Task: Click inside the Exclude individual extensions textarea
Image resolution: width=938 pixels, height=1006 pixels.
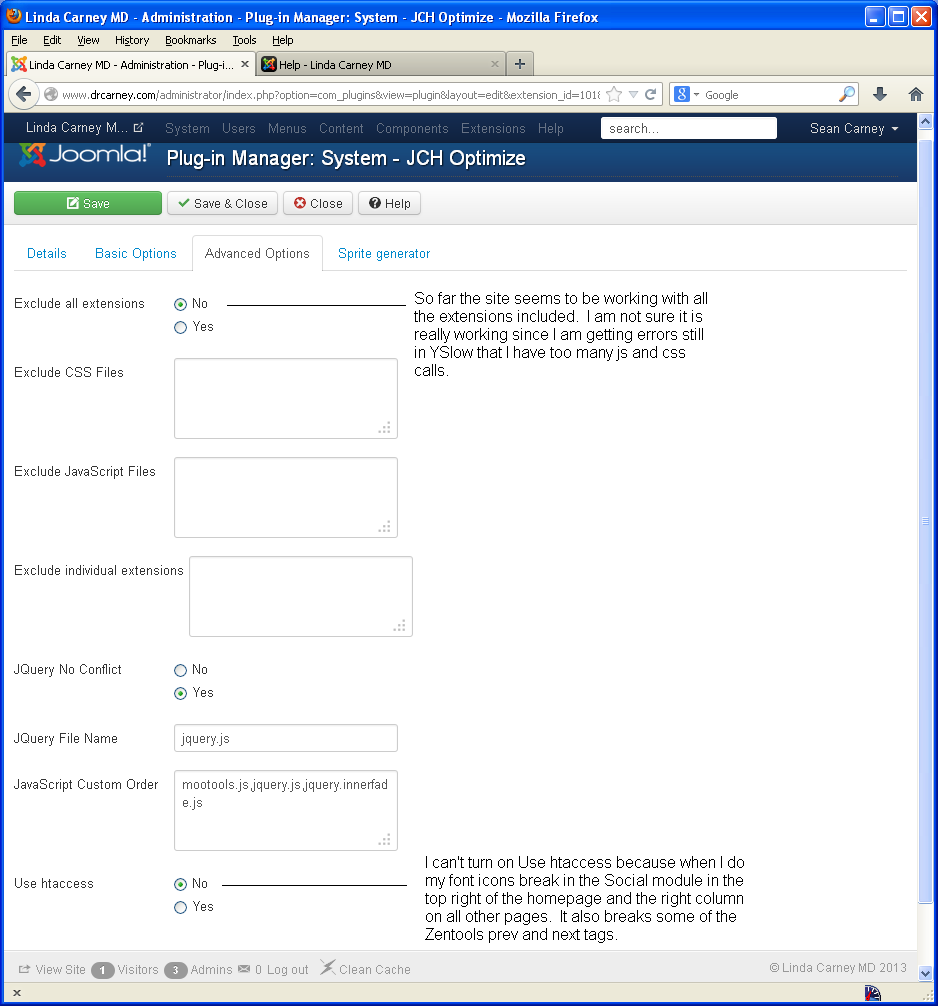Action: click(301, 597)
